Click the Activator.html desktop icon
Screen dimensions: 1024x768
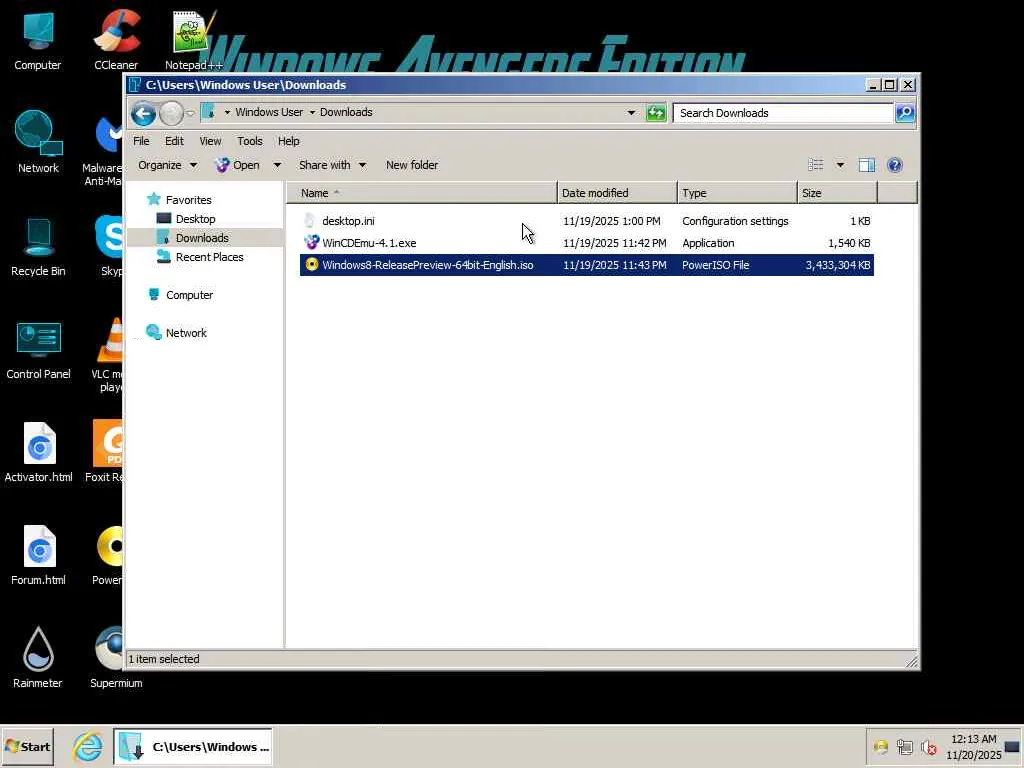(x=38, y=453)
